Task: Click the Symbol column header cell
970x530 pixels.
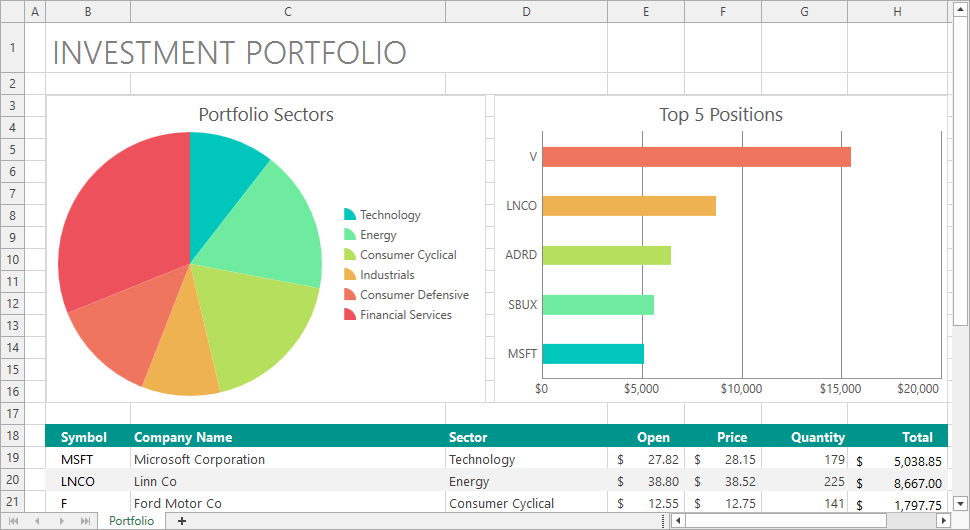Action: click(84, 437)
